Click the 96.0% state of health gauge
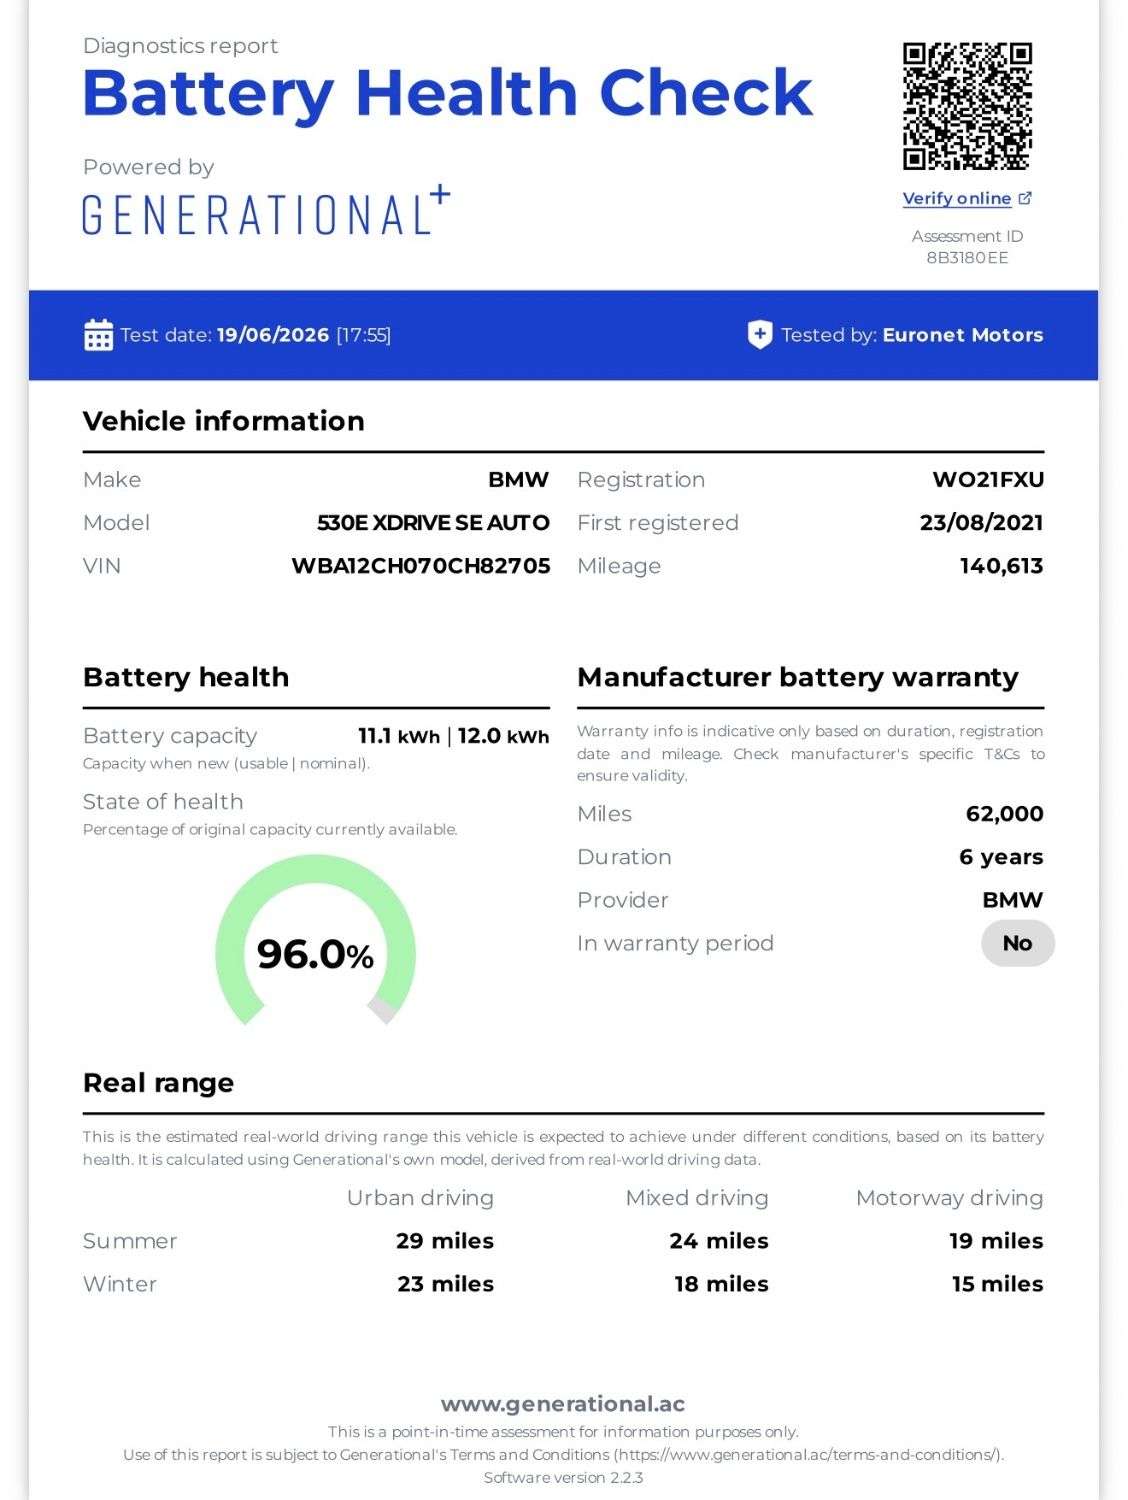Screen dimensions: 1128x1500 tap(315, 940)
